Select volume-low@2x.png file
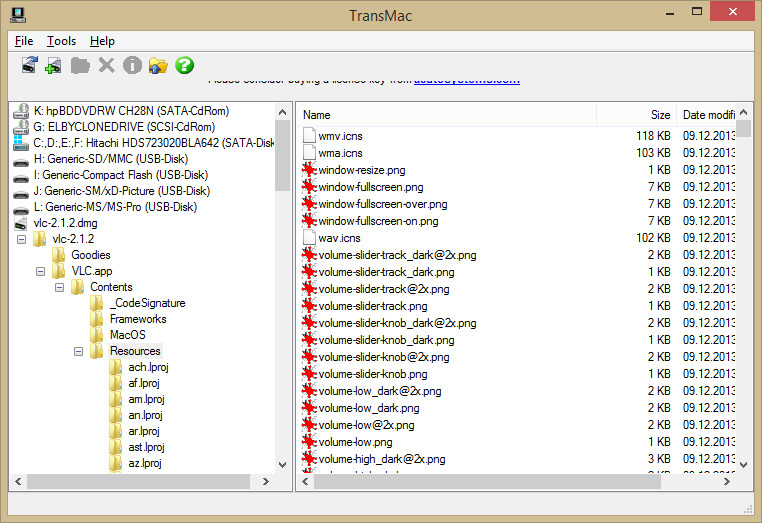This screenshot has width=762, height=523. [366, 425]
